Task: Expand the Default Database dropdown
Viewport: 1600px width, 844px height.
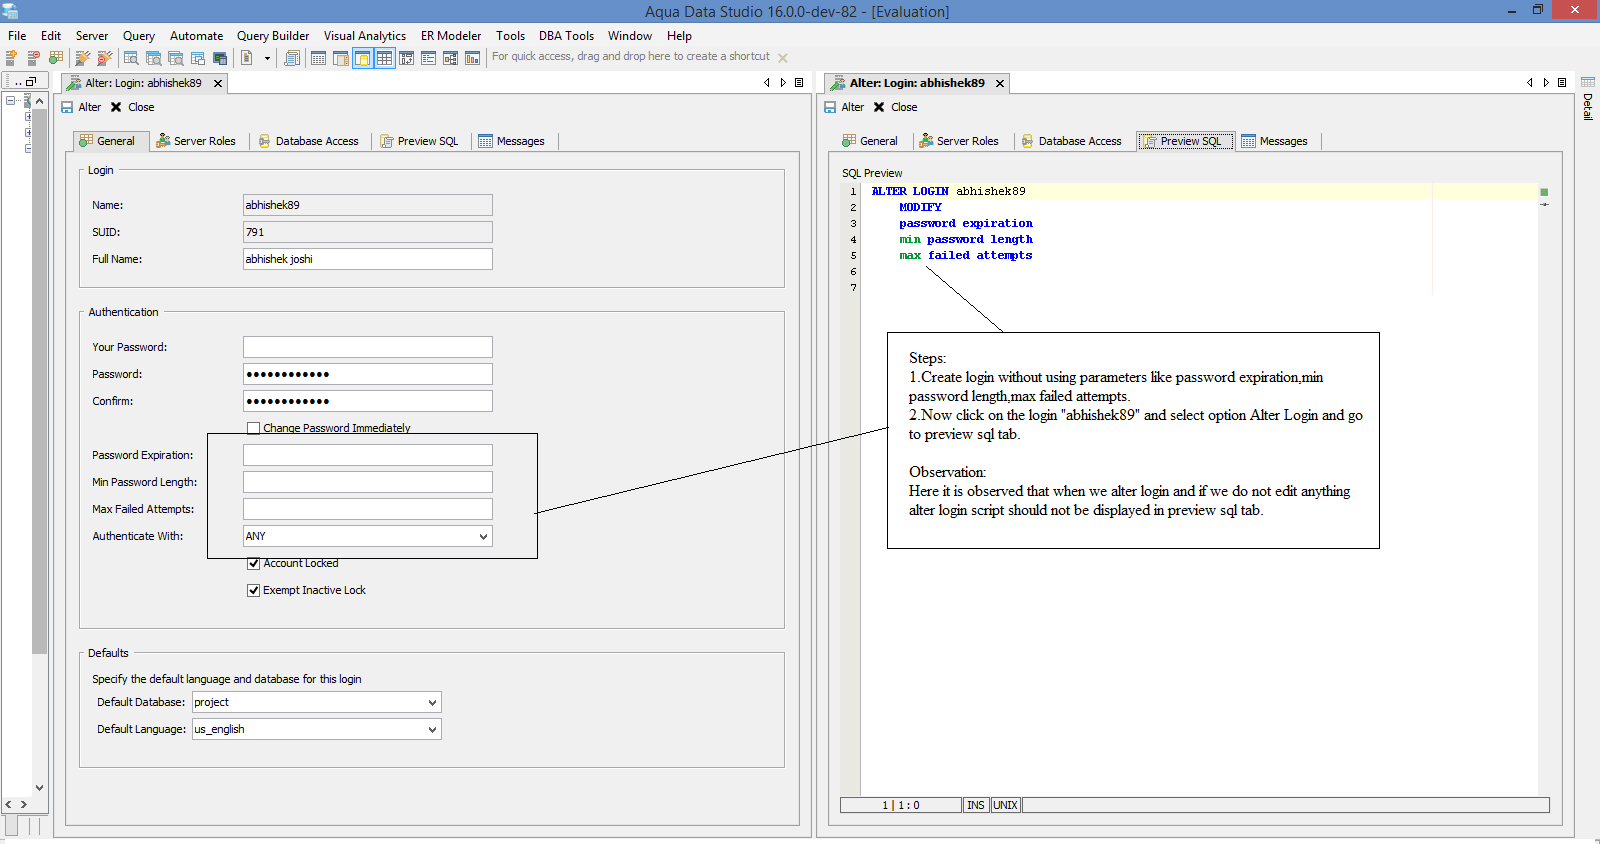Action: tap(432, 702)
